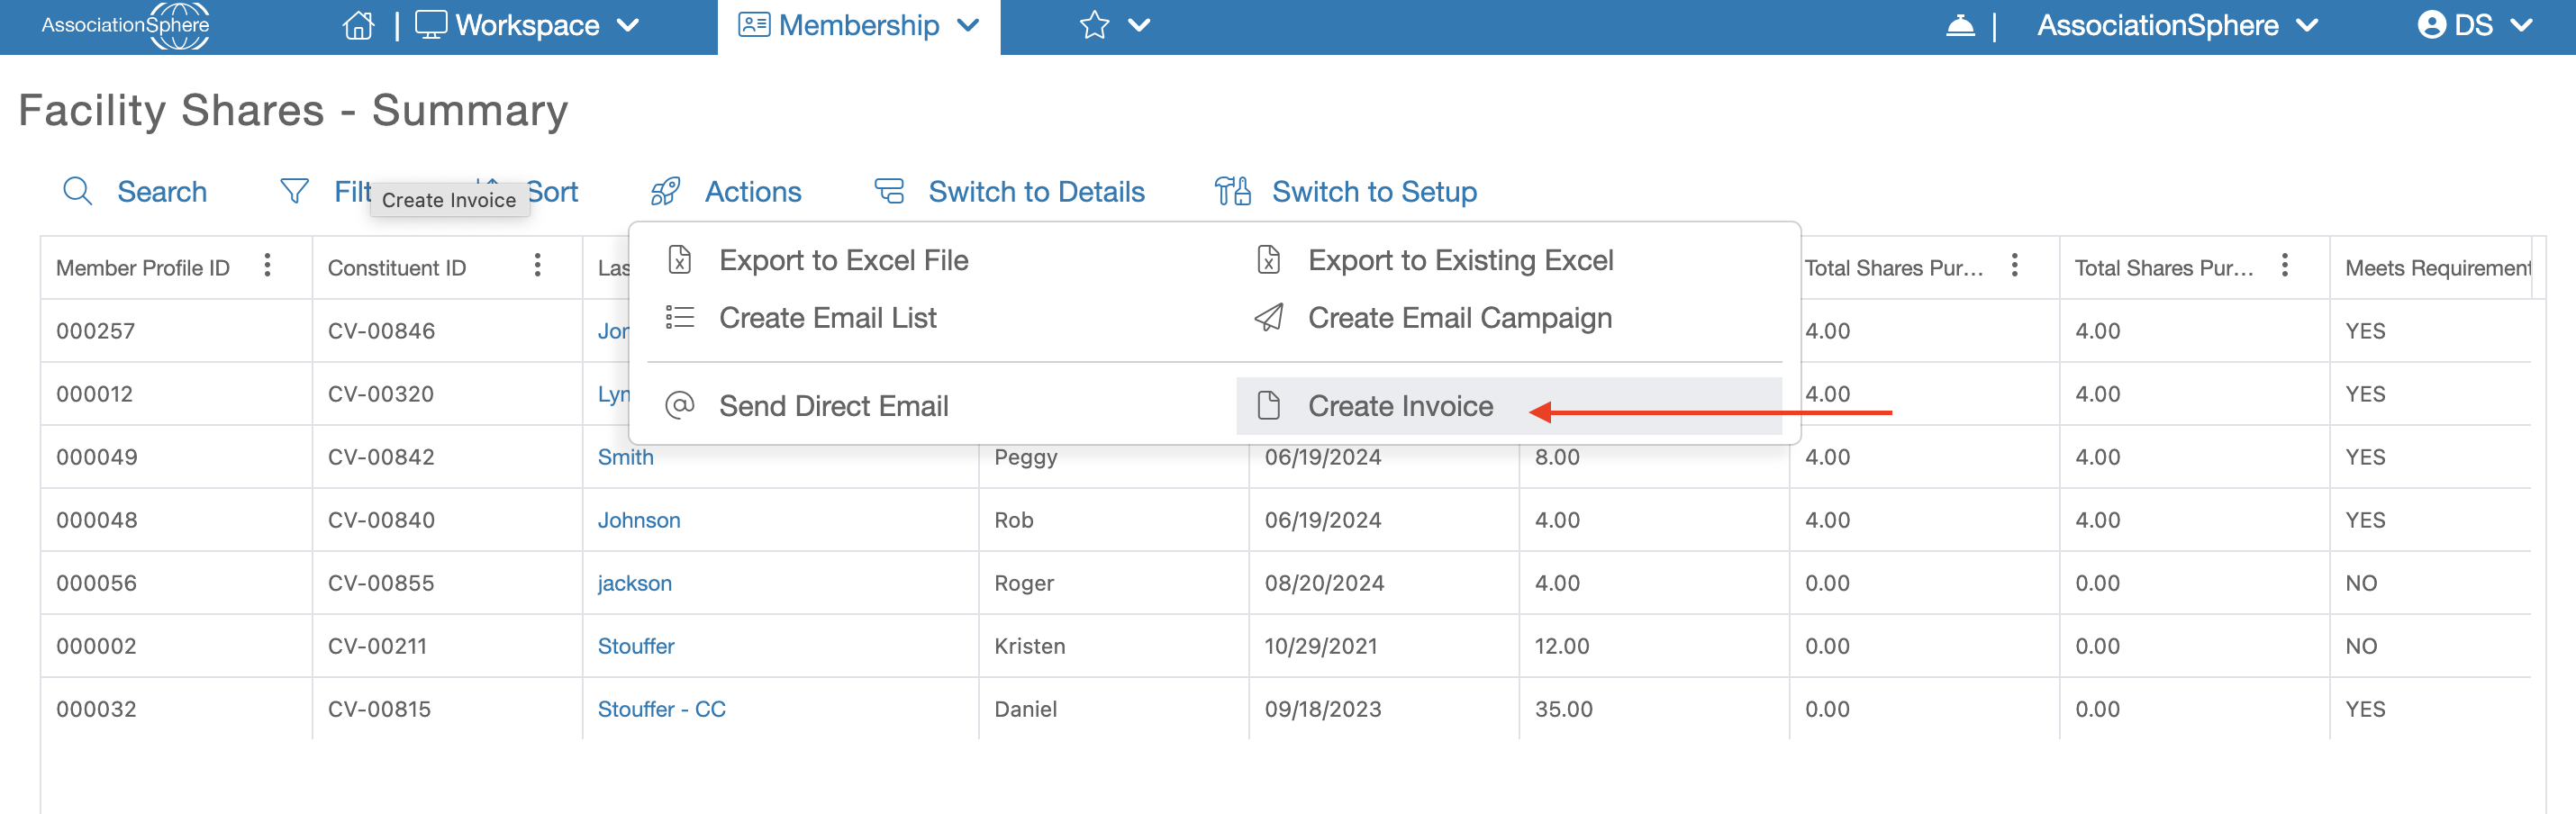
Task: Click the Search magnifier icon
Action: click(x=77, y=191)
